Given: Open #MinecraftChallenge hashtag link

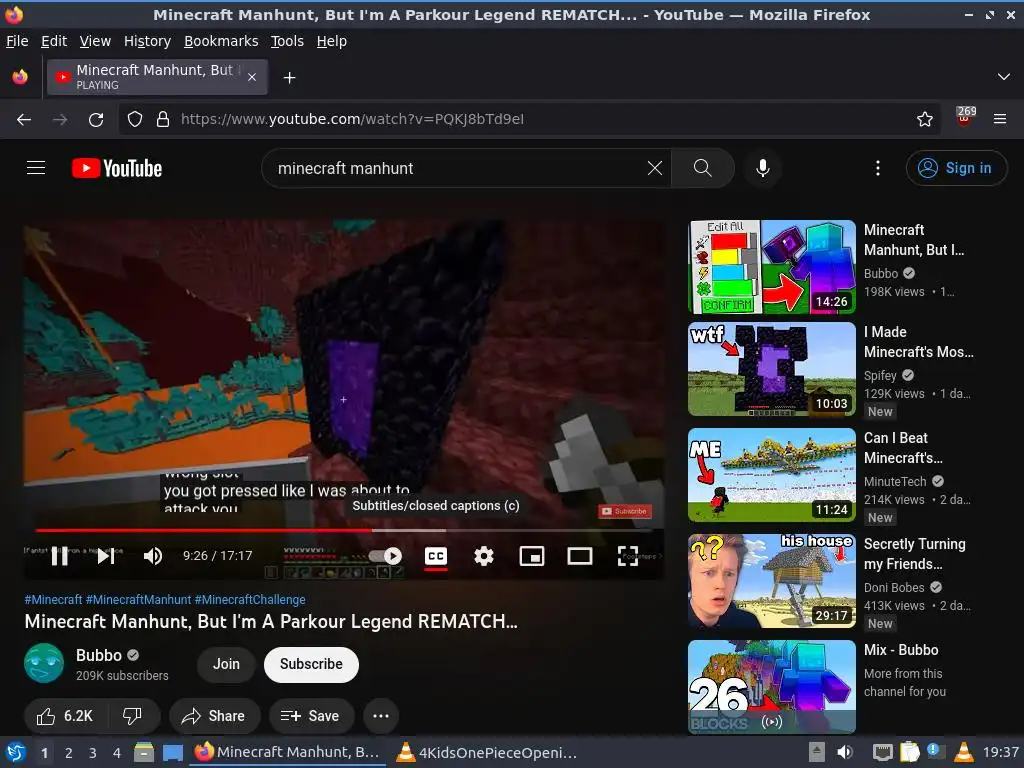Looking at the screenshot, I should pos(250,600).
